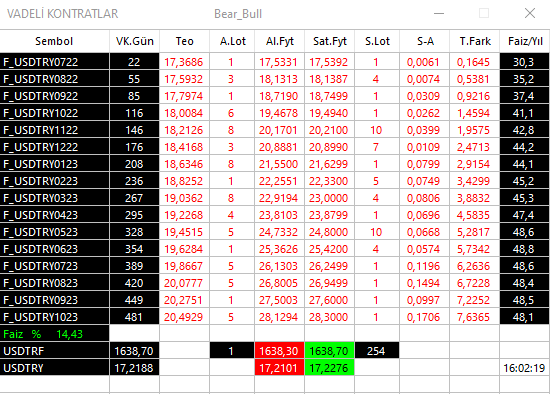Click T.Fark value 7,6365

coord(474,317)
